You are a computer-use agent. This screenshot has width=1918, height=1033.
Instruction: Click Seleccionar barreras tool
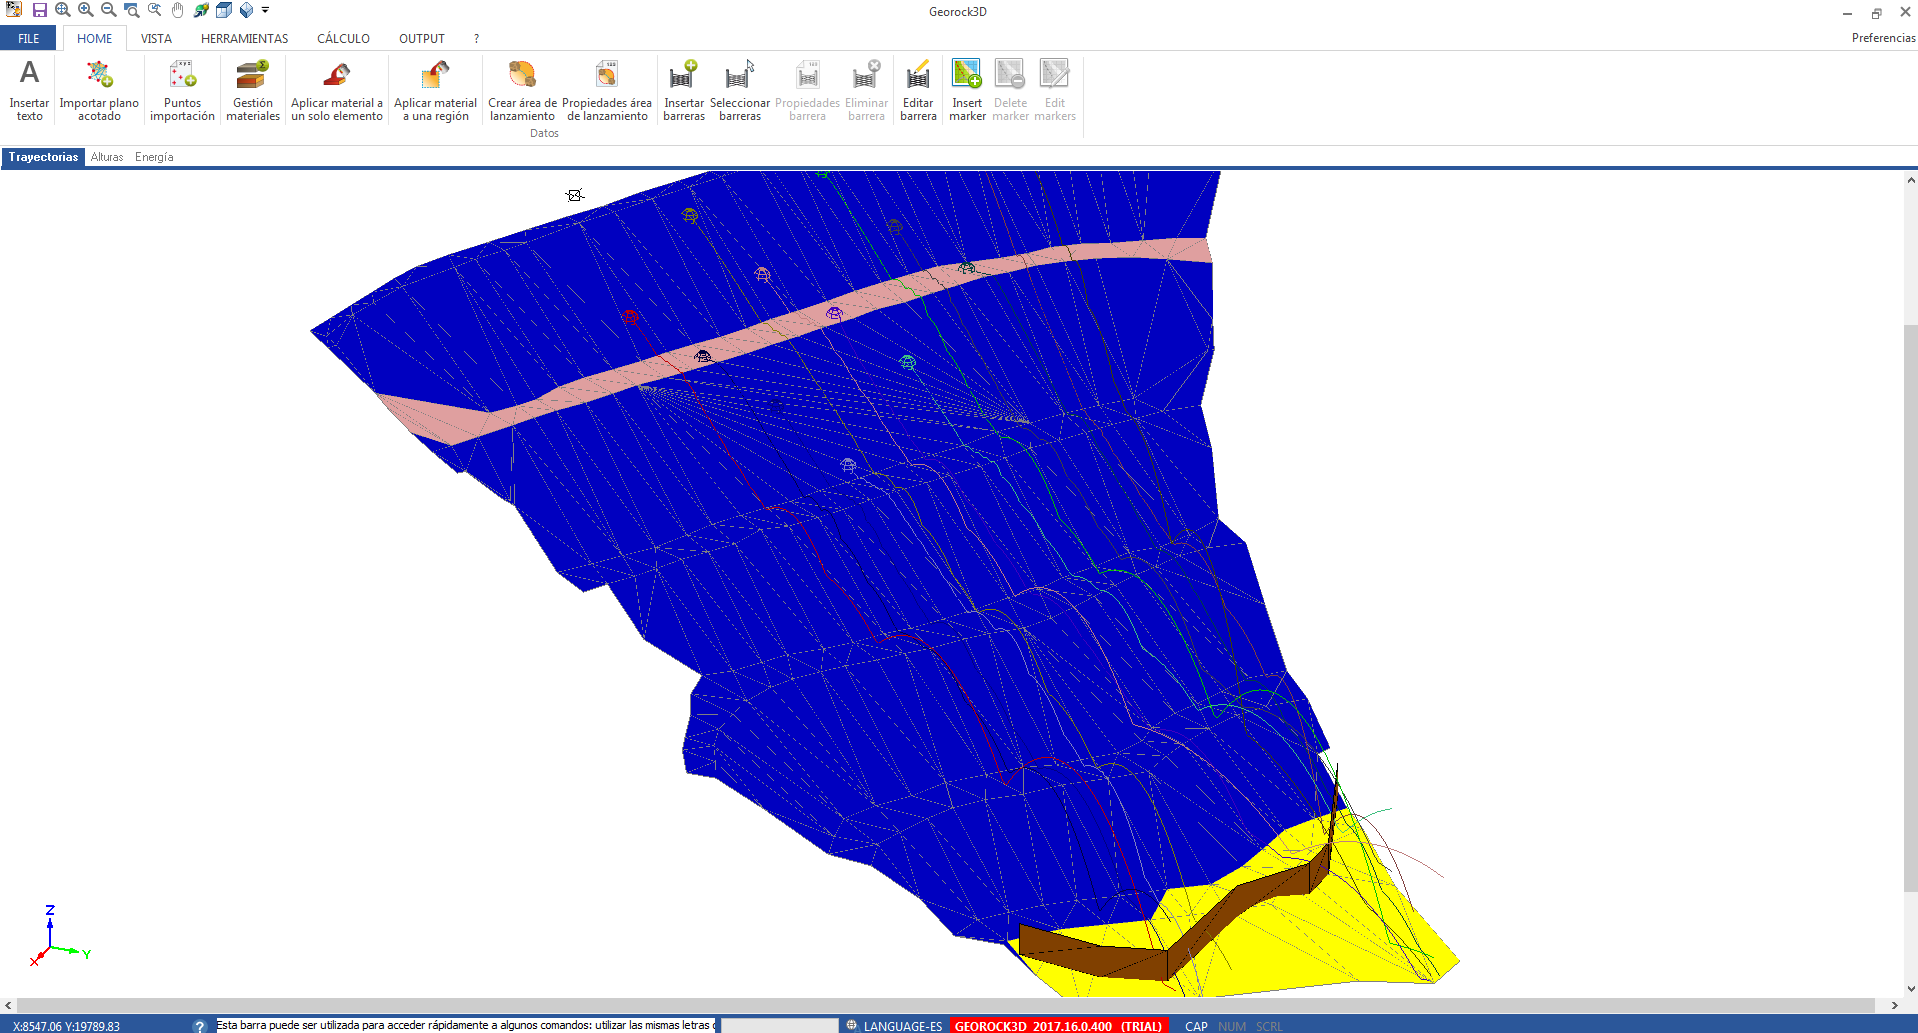tap(740, 90)
